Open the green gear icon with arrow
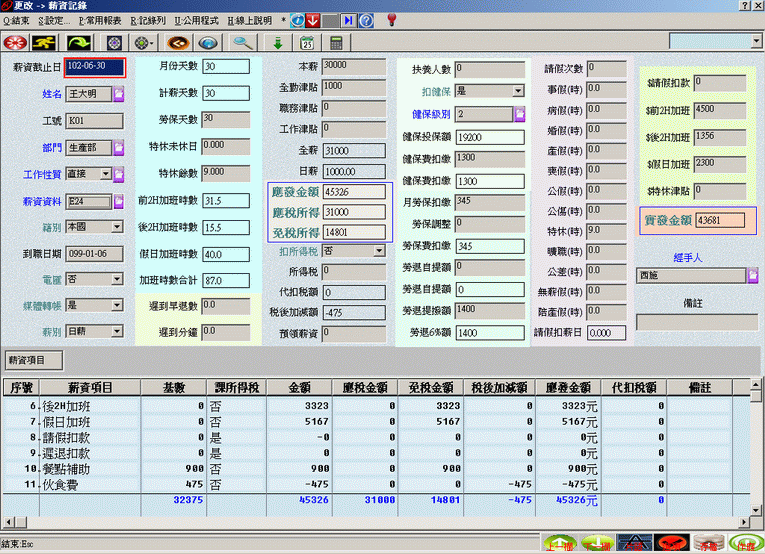 point(143,43)
